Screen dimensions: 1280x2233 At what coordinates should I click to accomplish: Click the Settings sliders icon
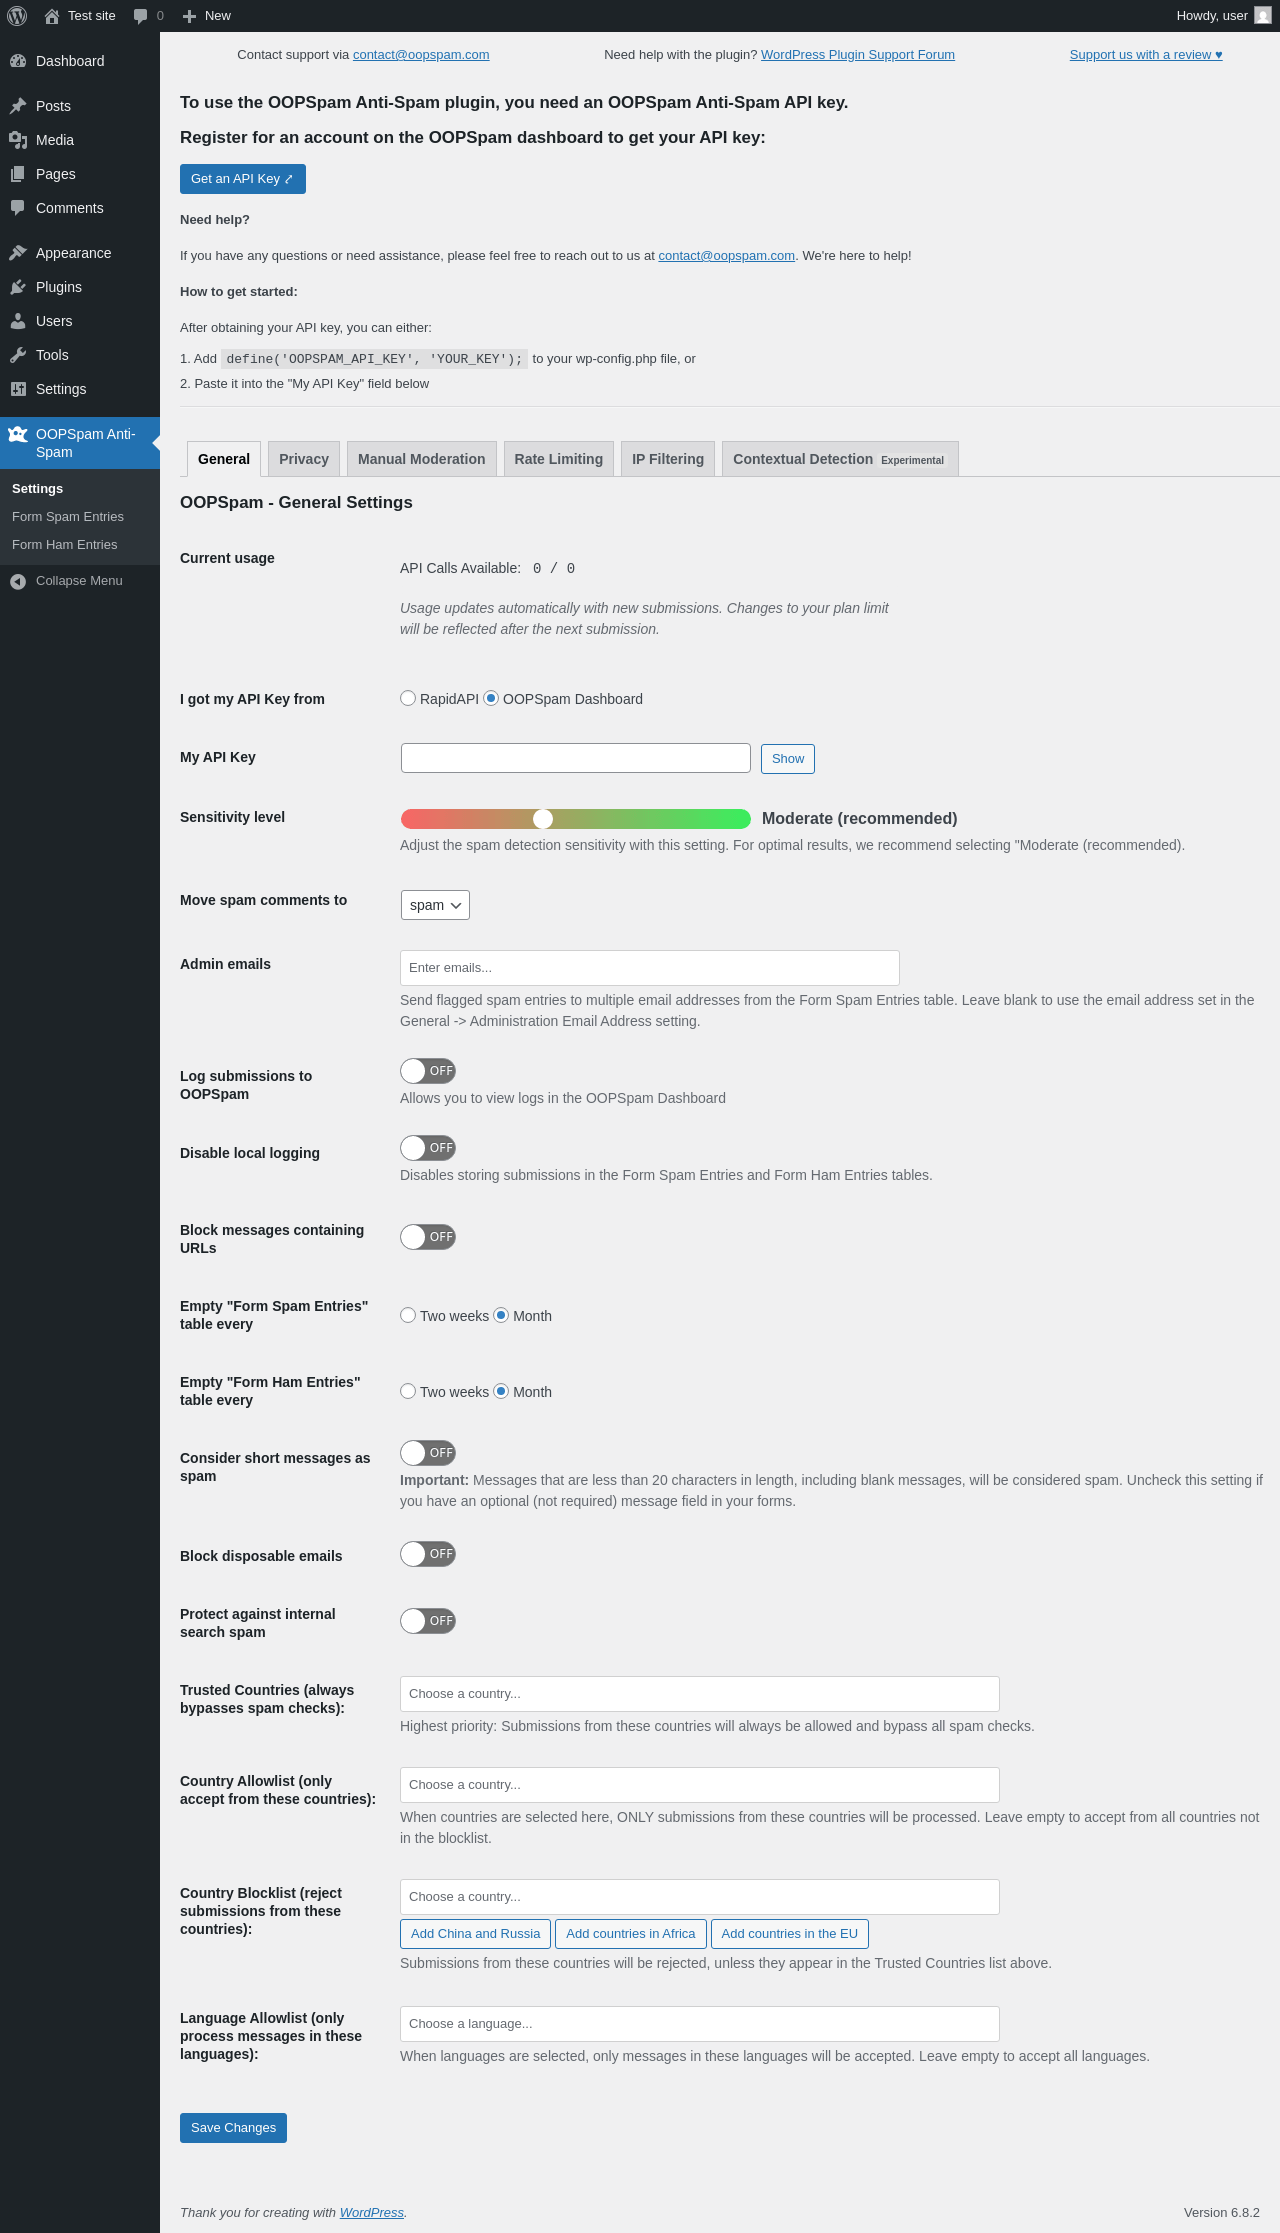tap(18, 389)
